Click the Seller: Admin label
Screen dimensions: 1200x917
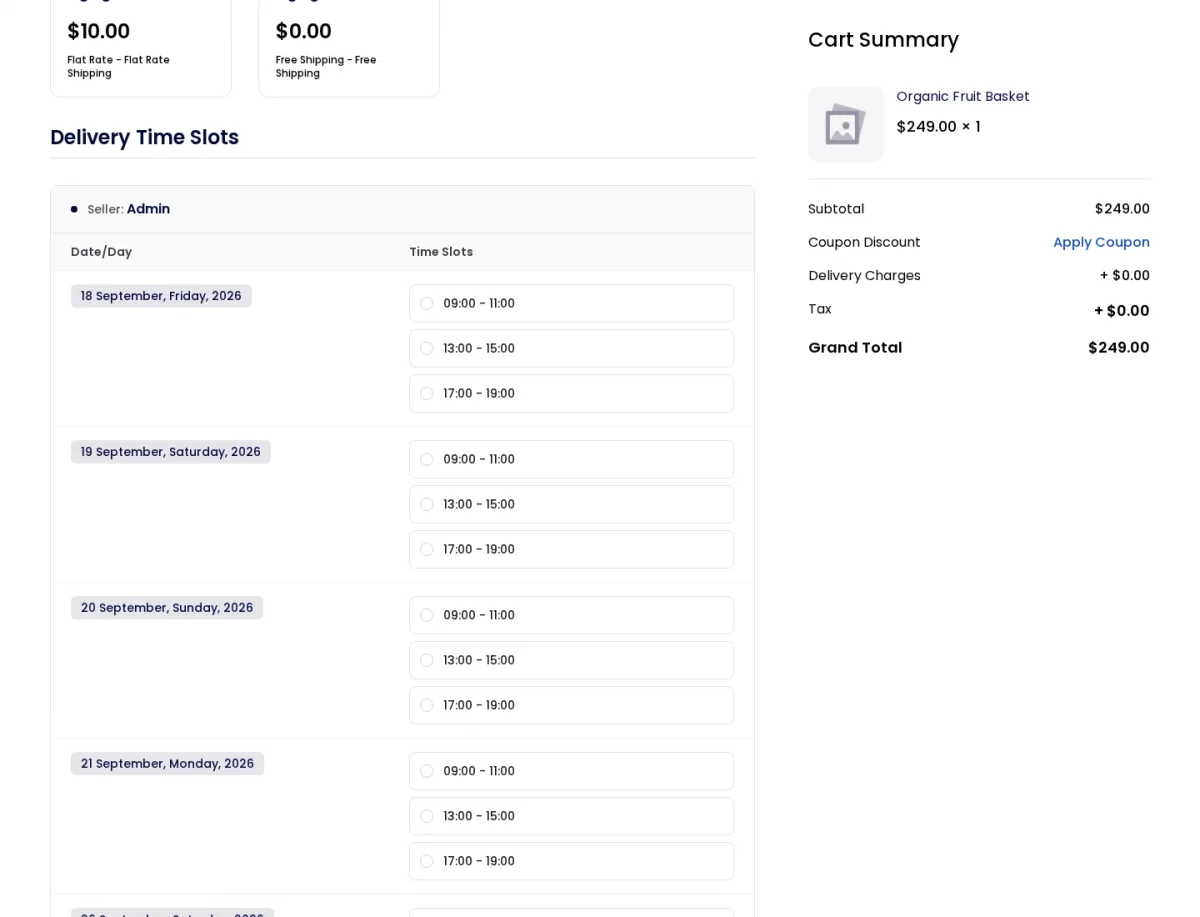pyautogui.click(x=128, y=209)
